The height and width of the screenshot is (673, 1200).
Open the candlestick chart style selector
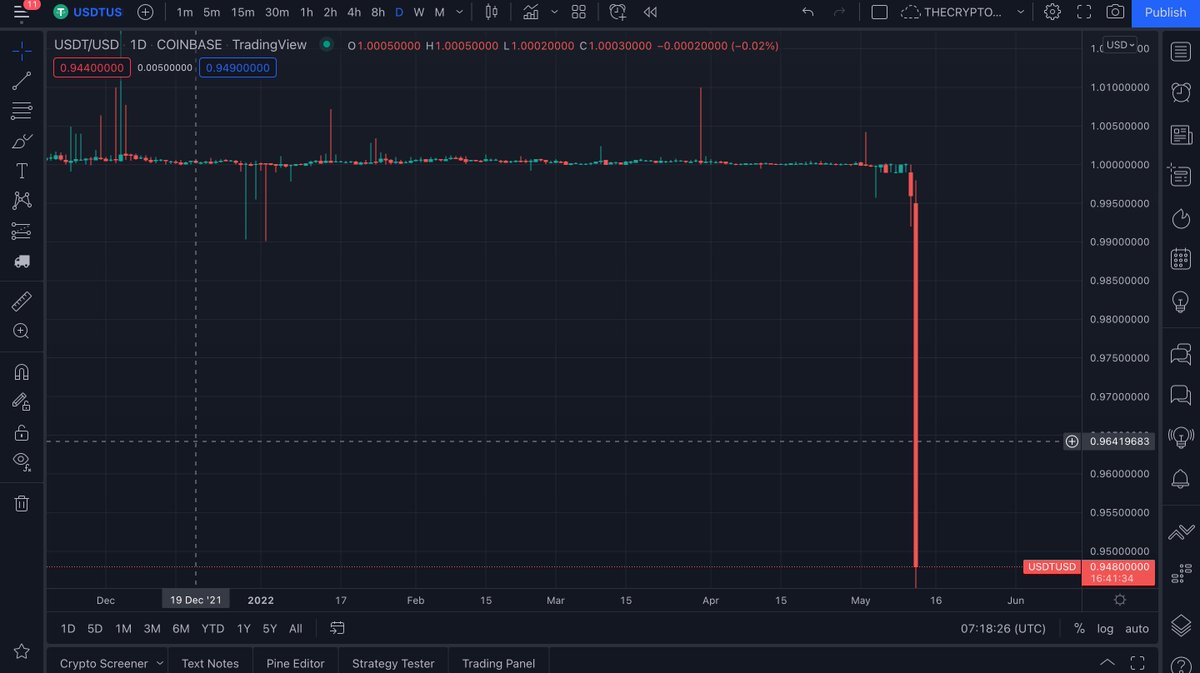(x=491, y=12)
